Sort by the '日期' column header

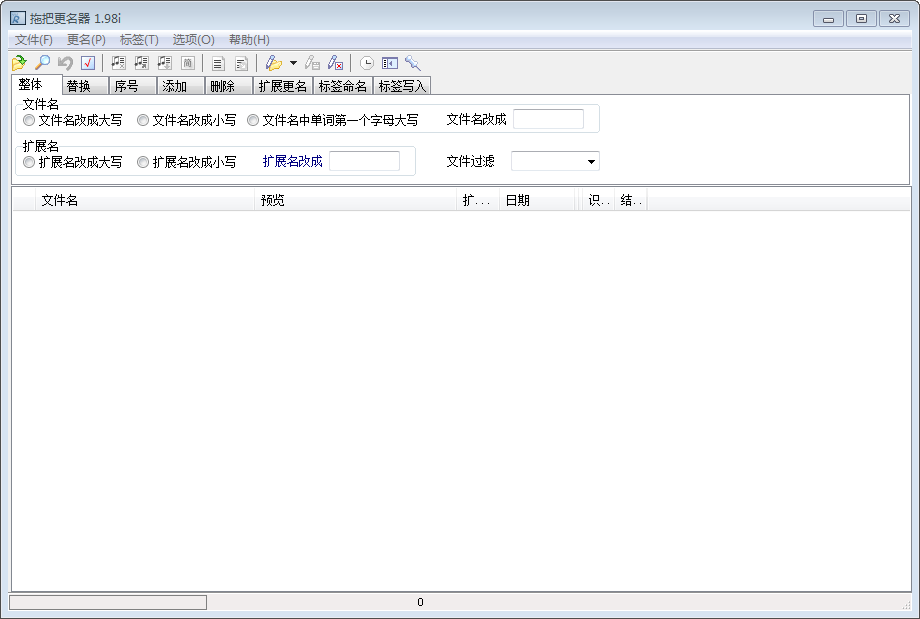click(x=537, y=201)
